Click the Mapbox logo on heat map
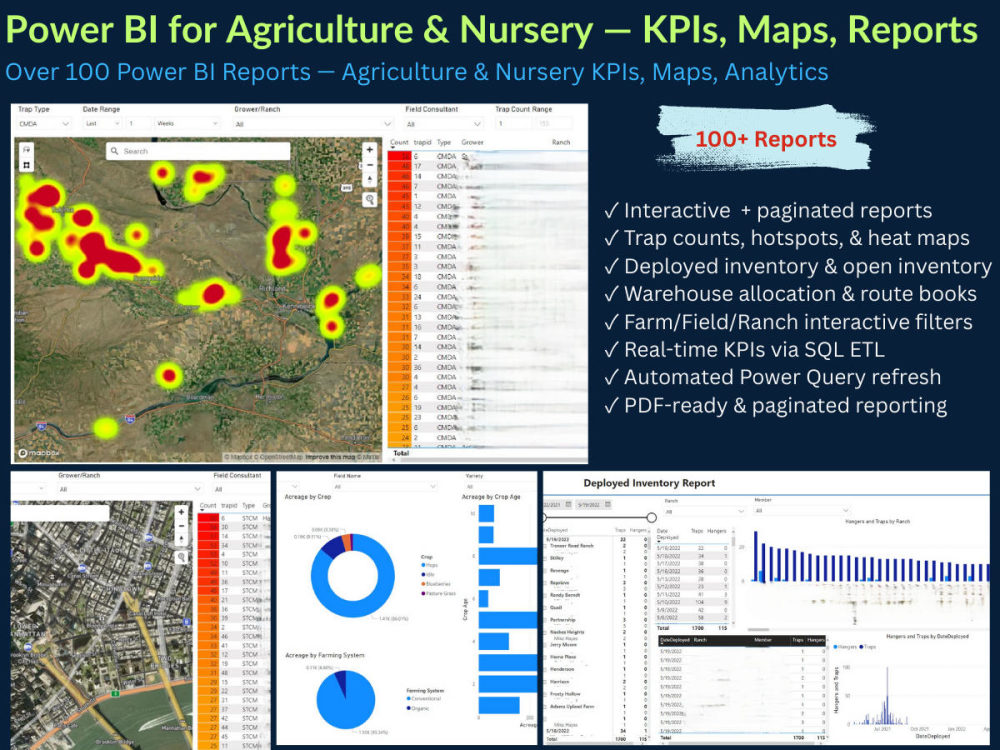The image size is (1000, 750). point(39,453)
